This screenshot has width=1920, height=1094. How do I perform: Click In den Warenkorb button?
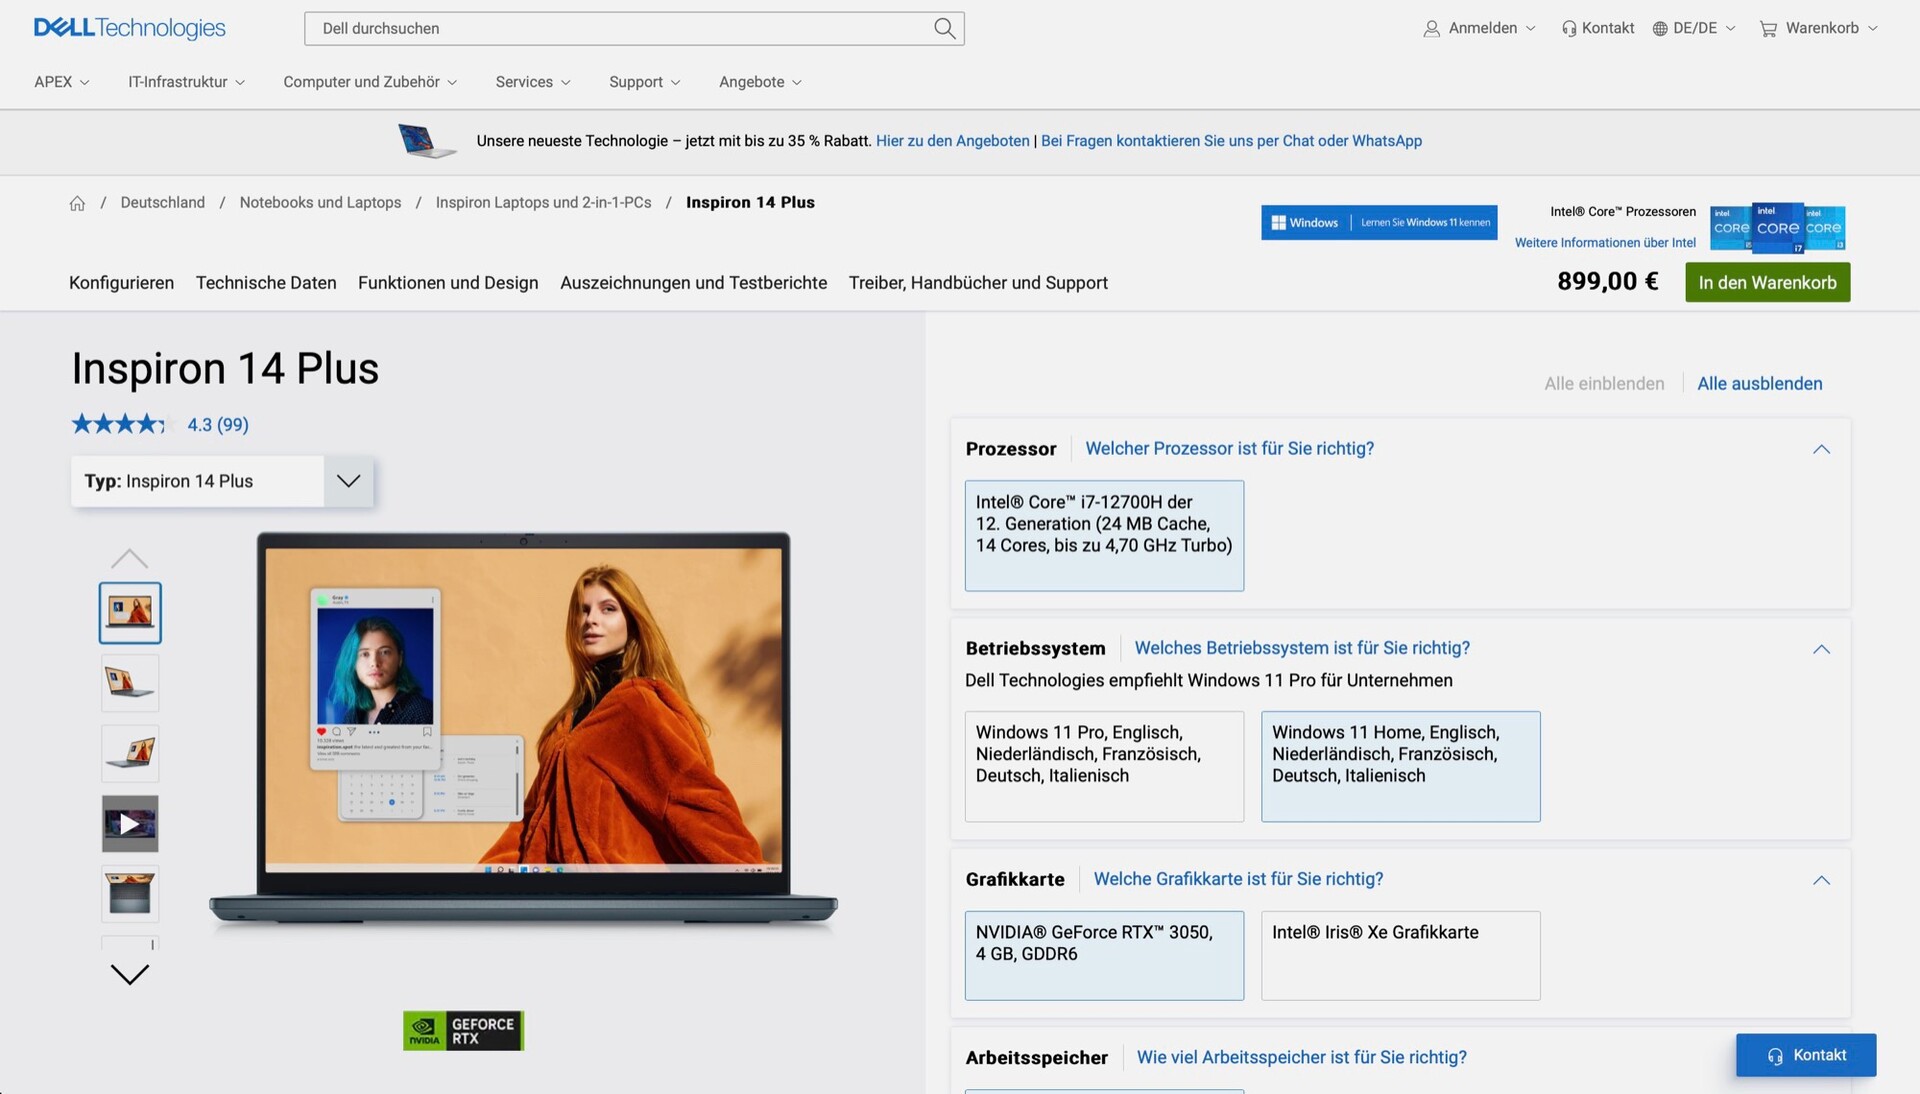click(x=1767, y=283)
